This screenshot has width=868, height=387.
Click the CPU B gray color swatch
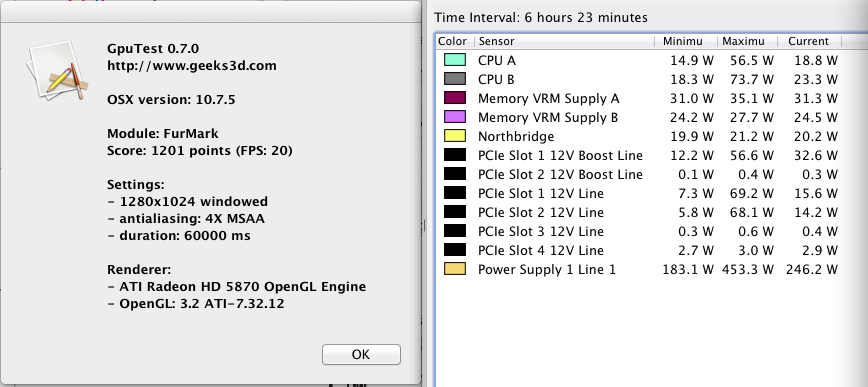coord(454,79)
